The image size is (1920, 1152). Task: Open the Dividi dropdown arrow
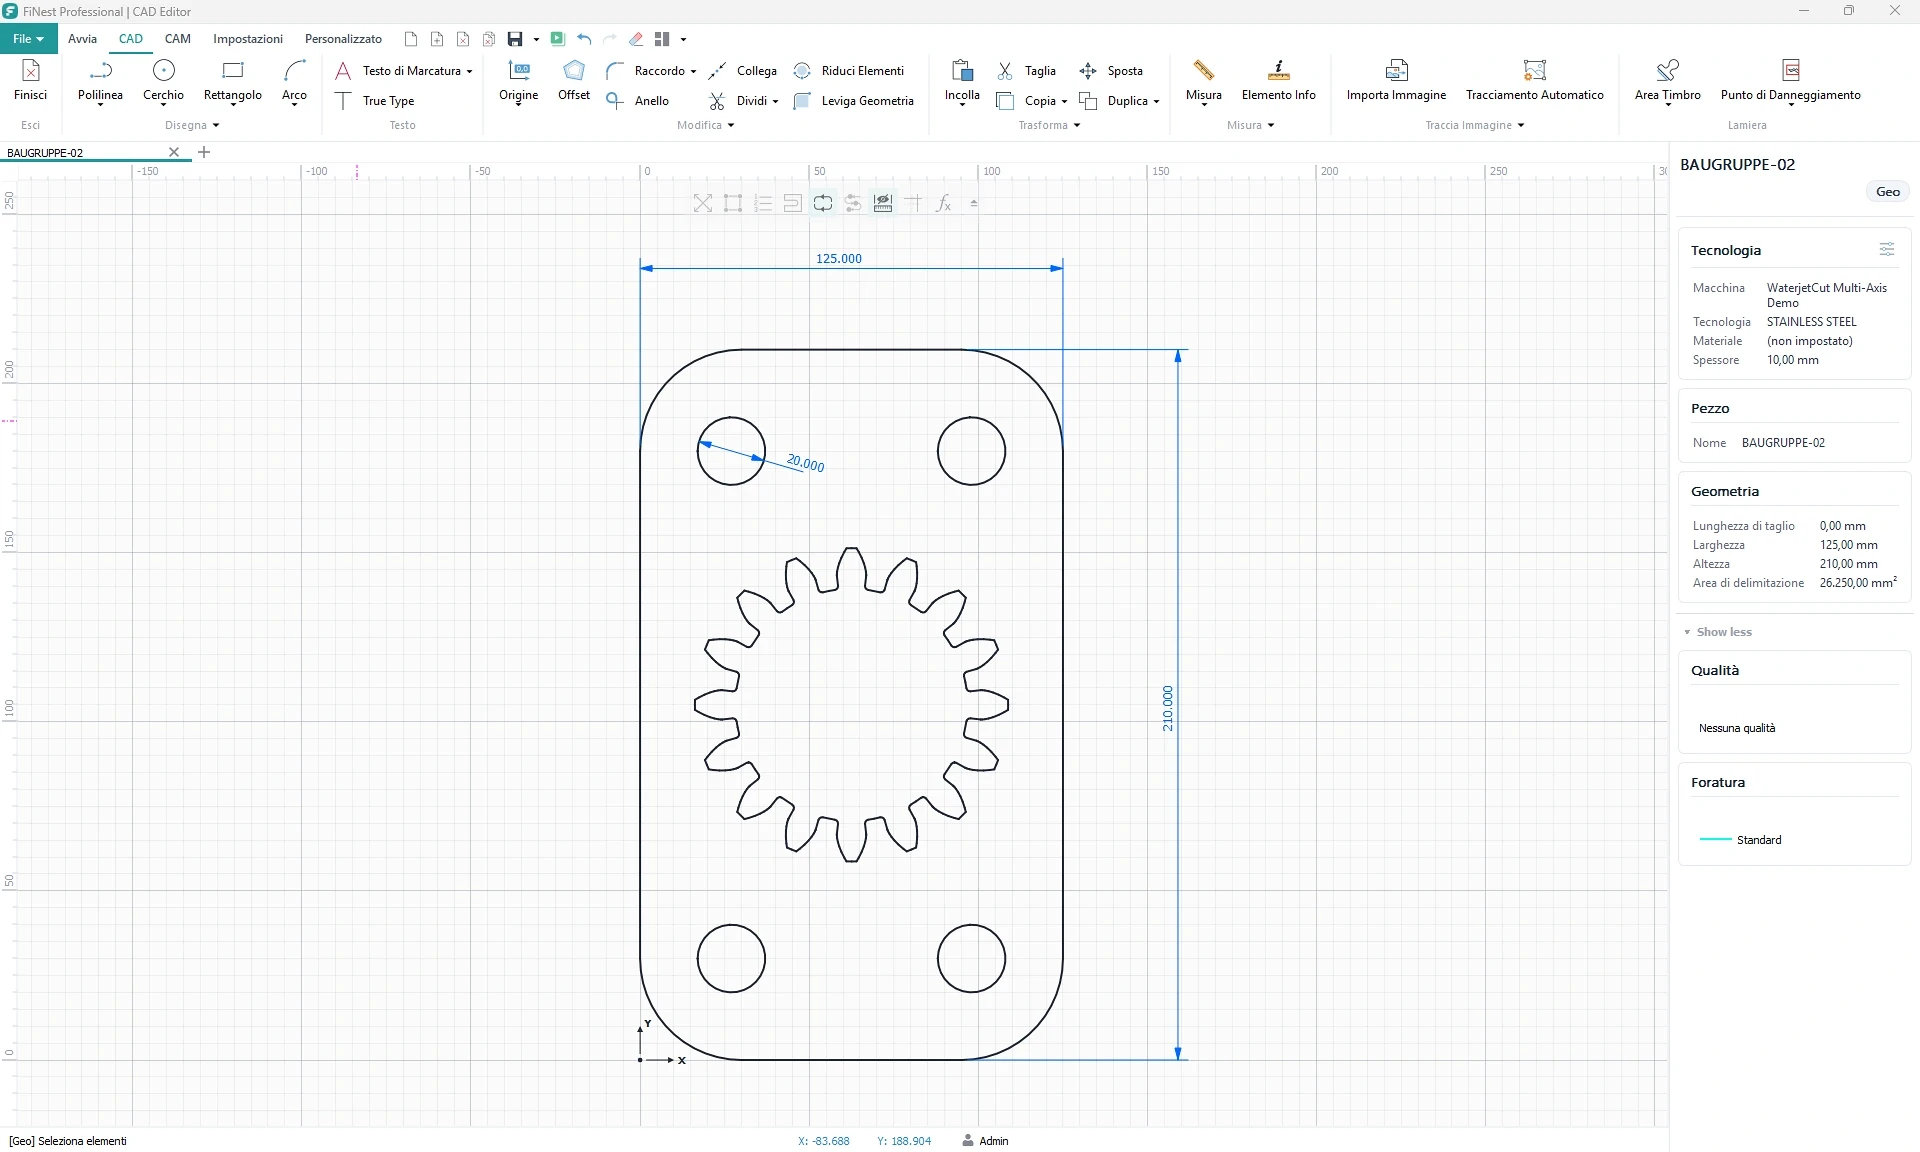click(x=775, y=102)
